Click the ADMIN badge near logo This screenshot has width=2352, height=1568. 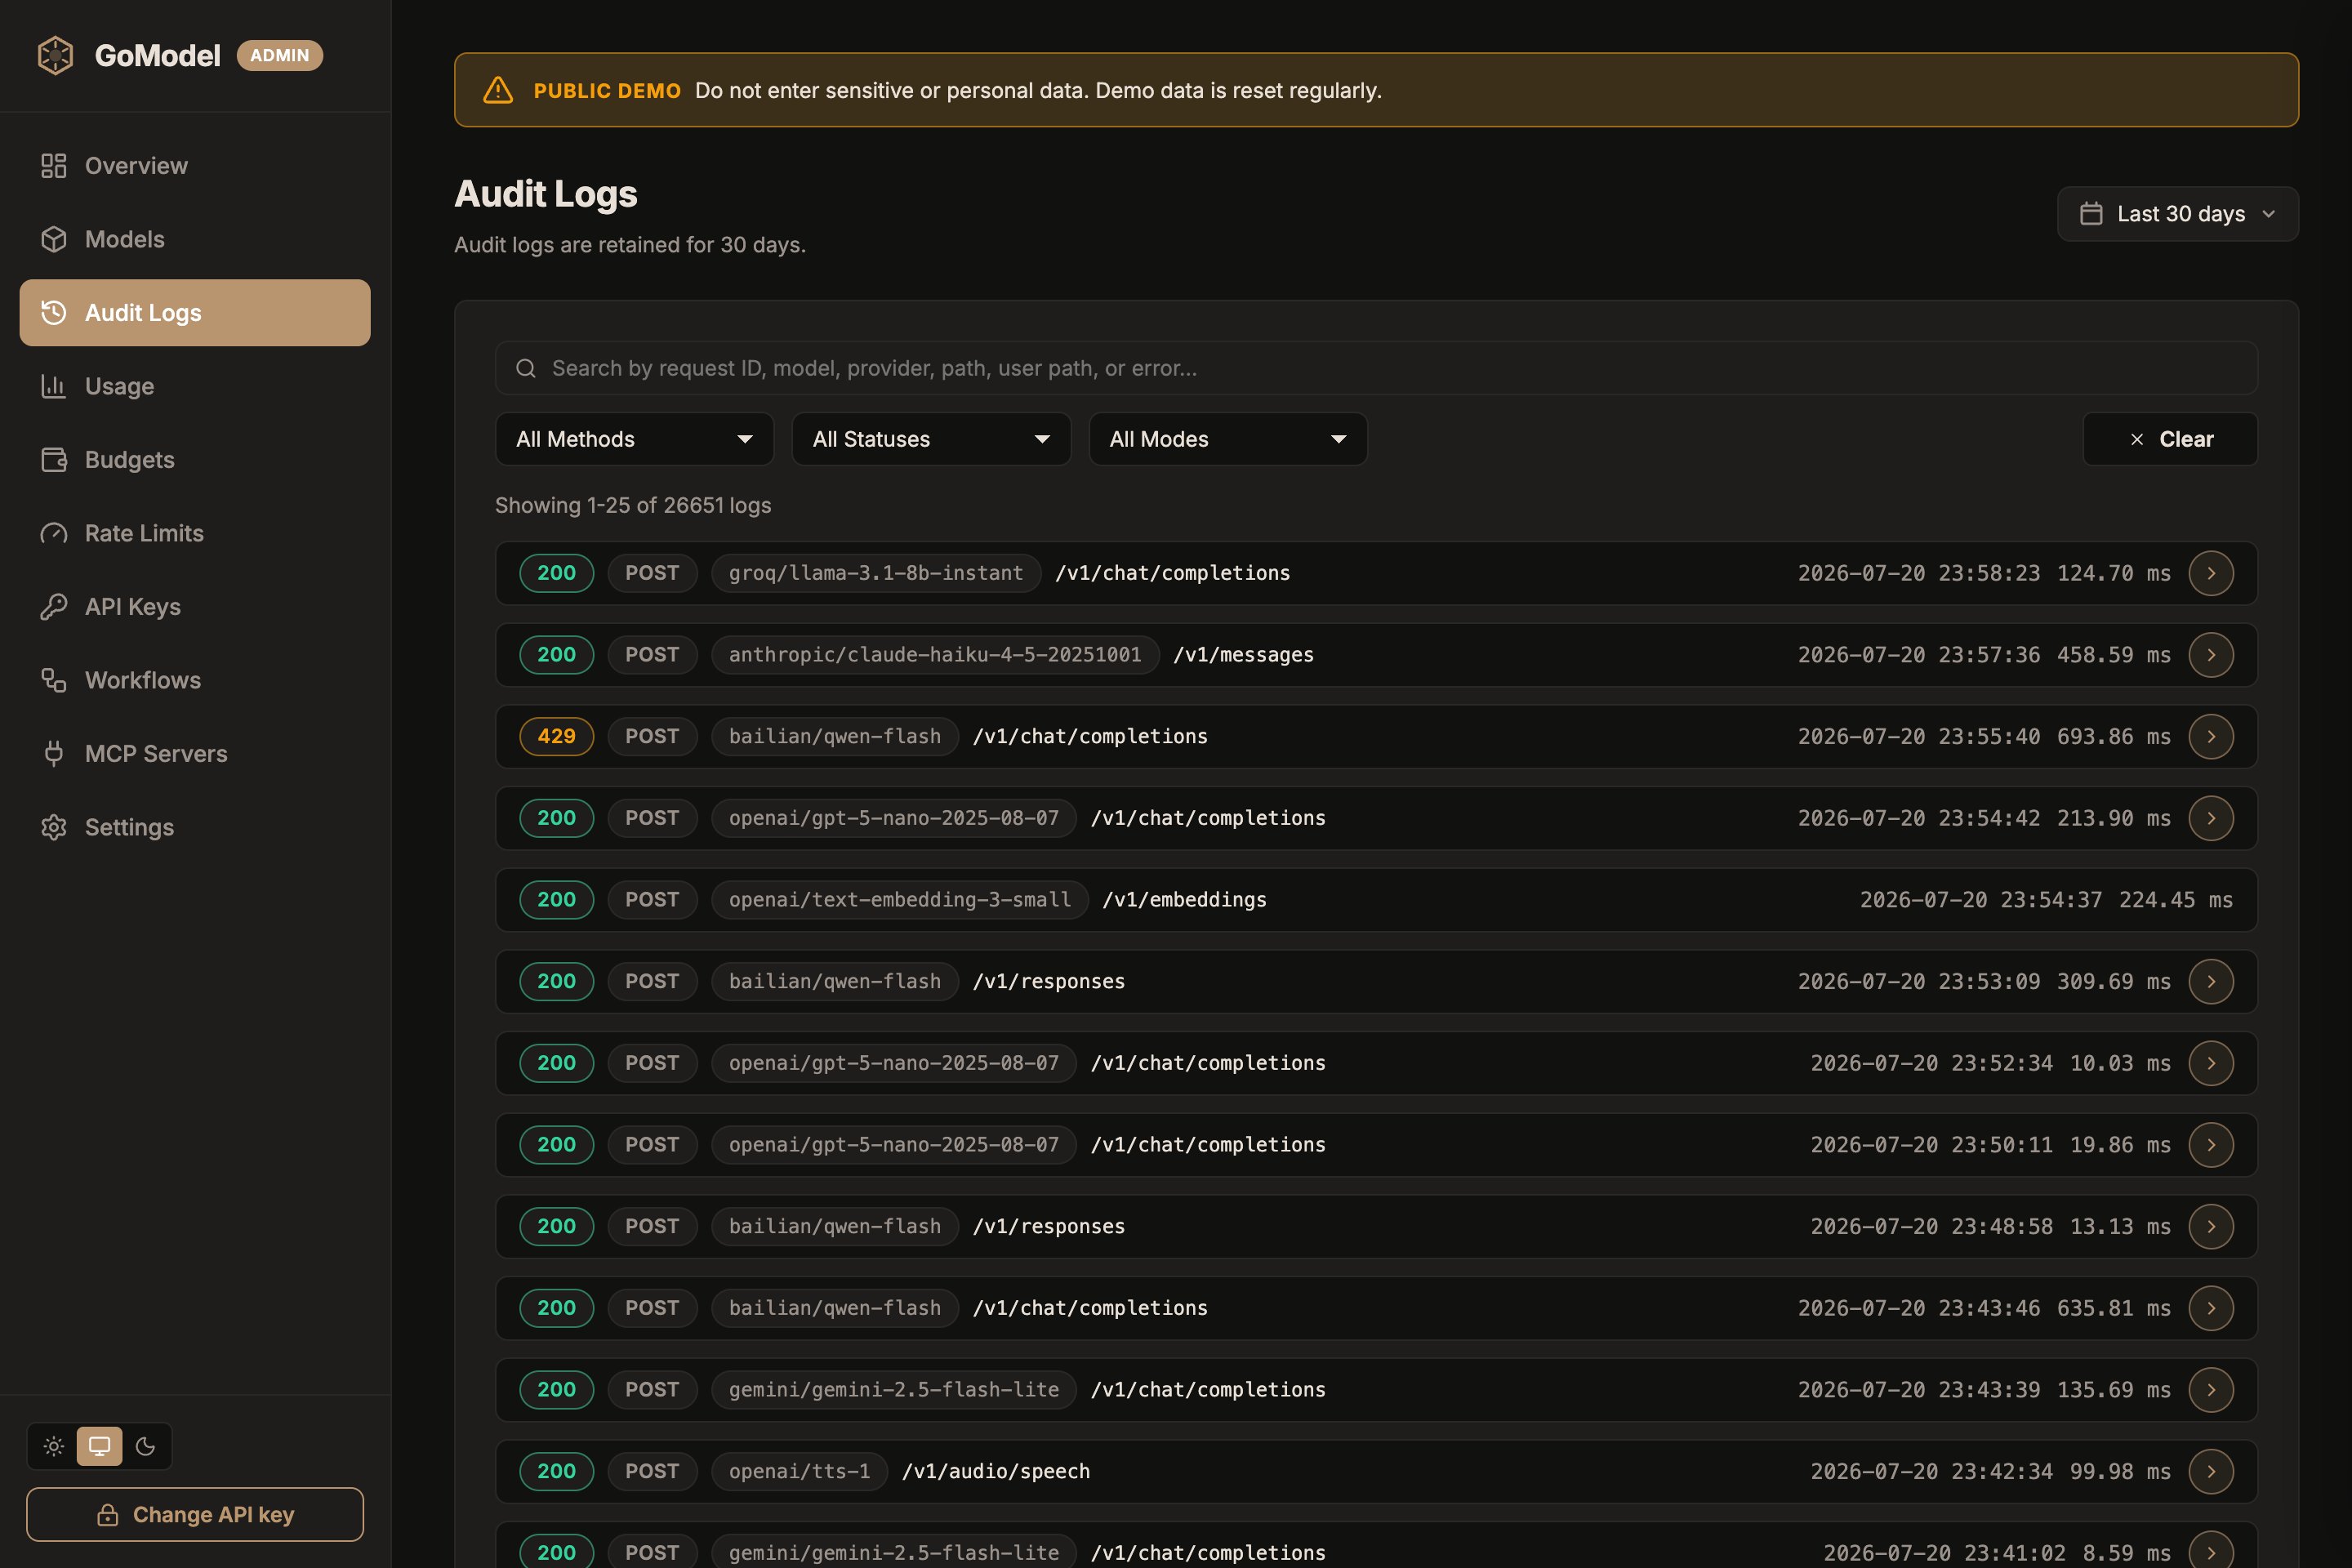click(280, 55)
